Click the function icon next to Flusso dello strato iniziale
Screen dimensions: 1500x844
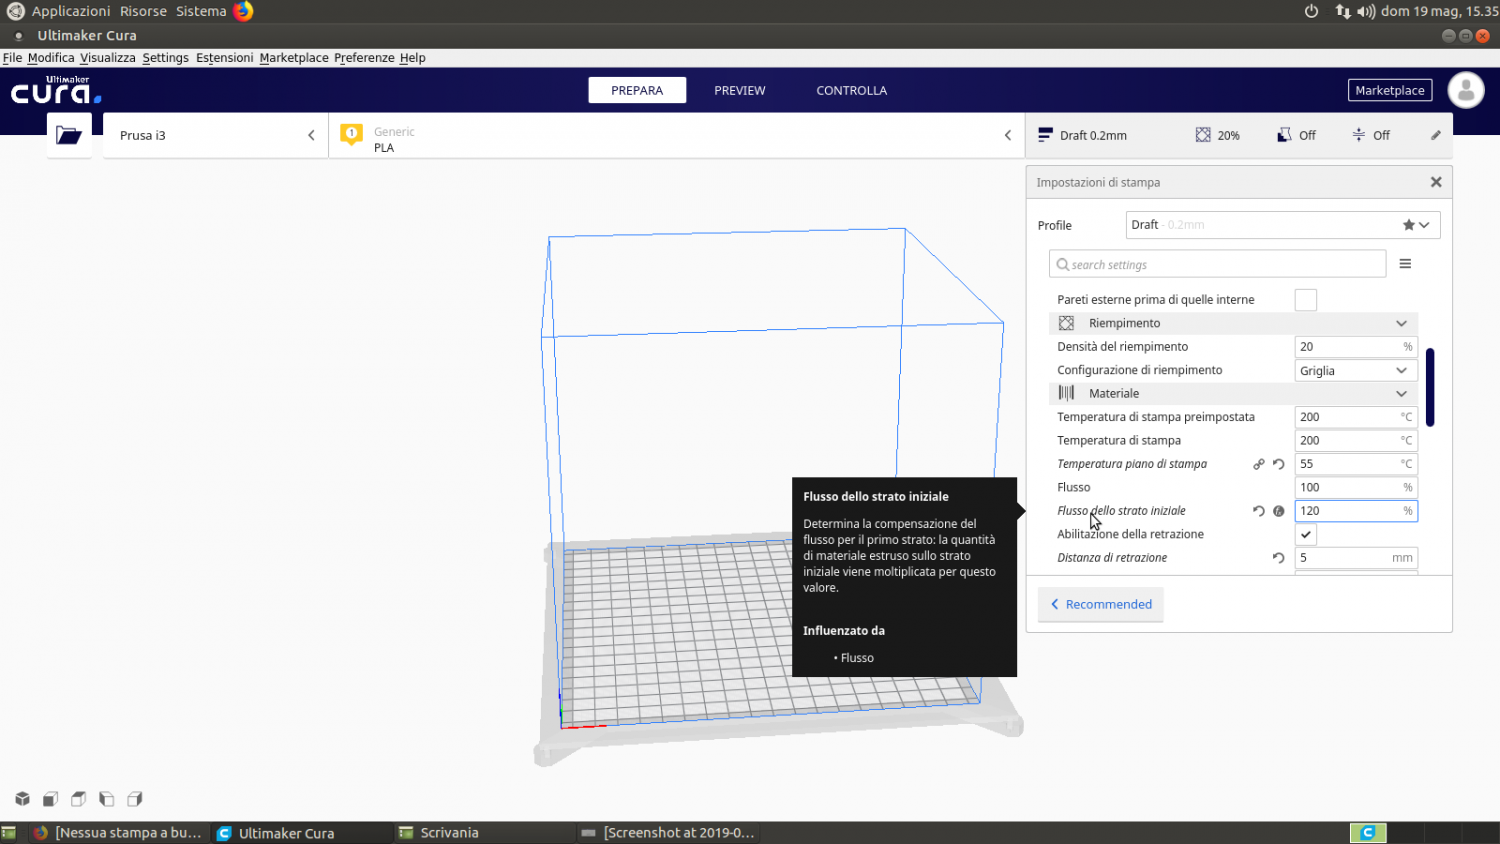pos(1278,511)
